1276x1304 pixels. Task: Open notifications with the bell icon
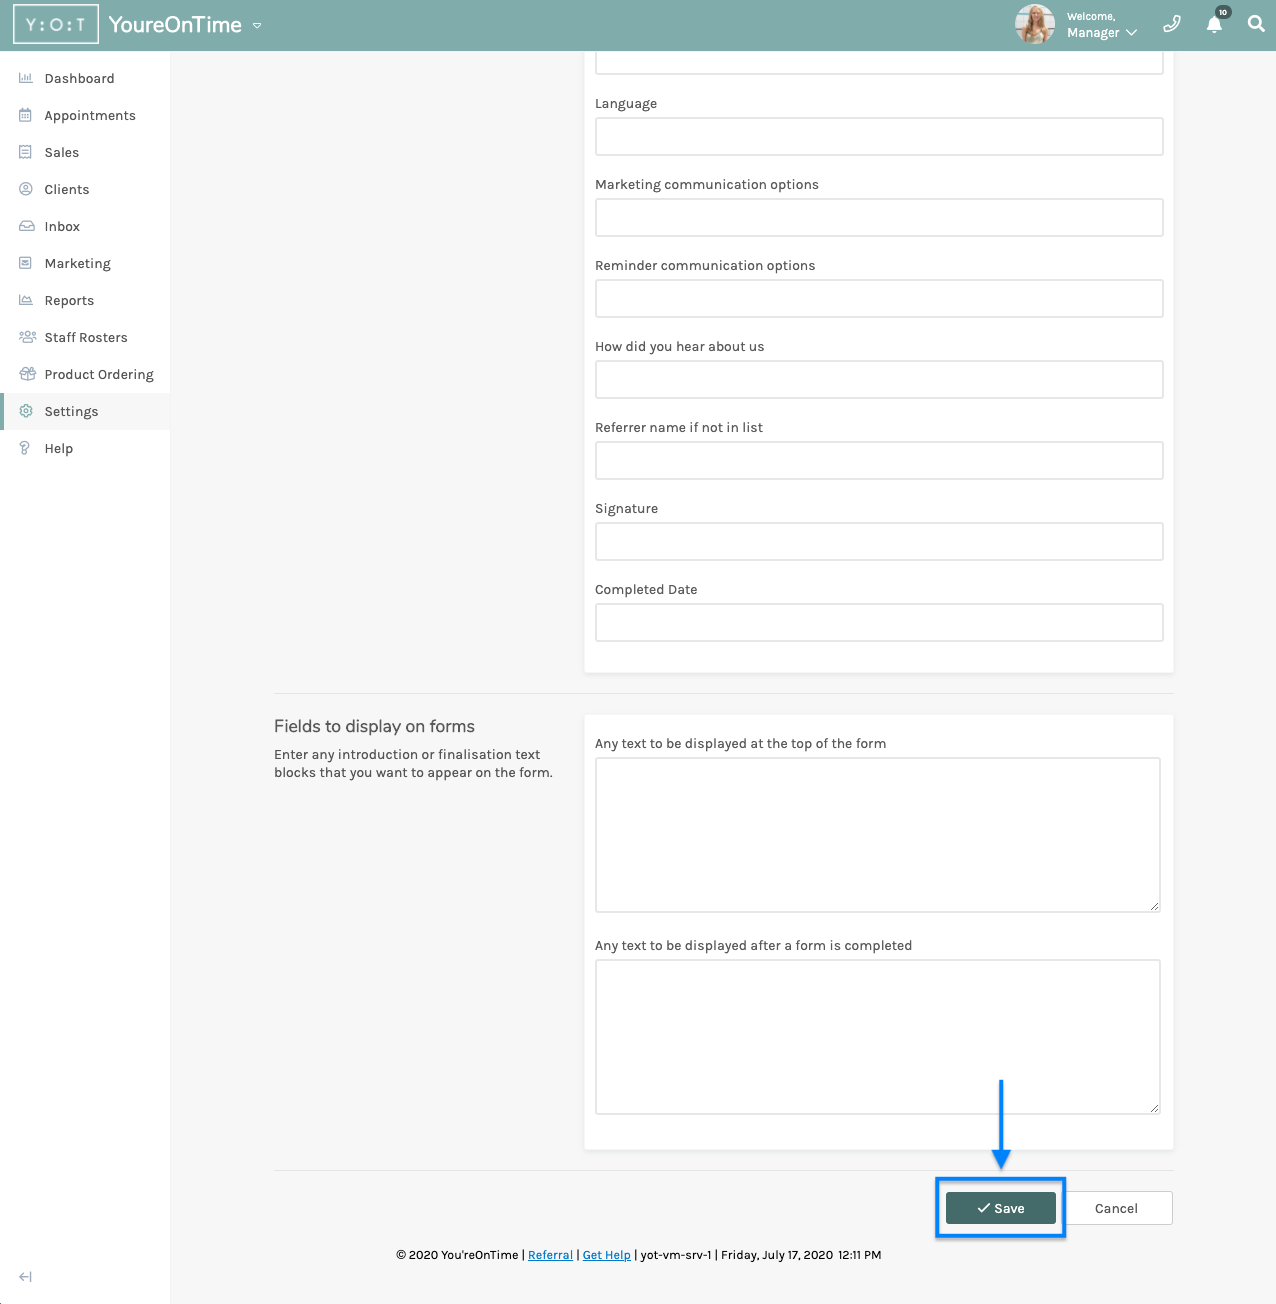pos(1213,23)
